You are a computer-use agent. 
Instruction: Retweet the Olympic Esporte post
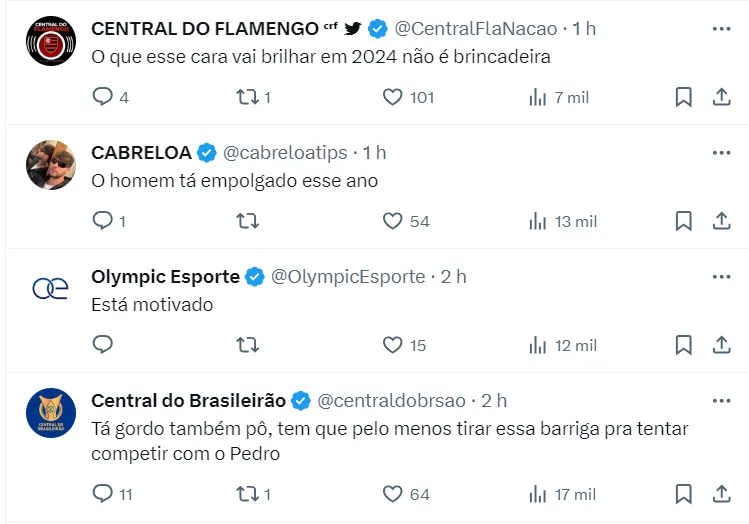[x=247, y=345]
